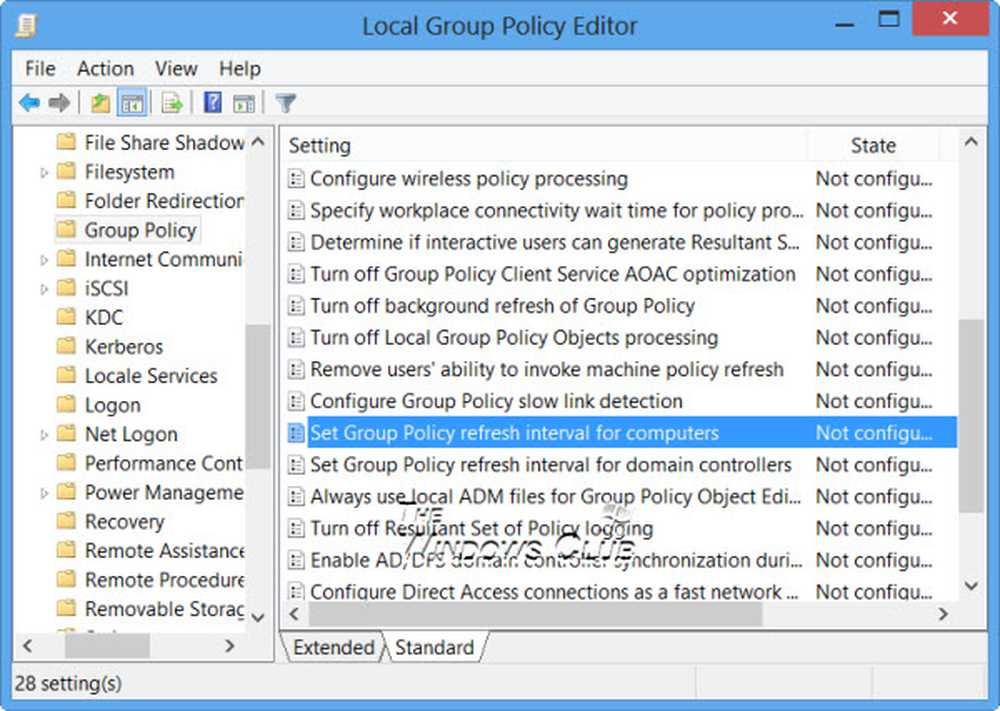Click the settings list vertical scrollbar down arrow
1000x711 pixels.
tap(970, 587)
